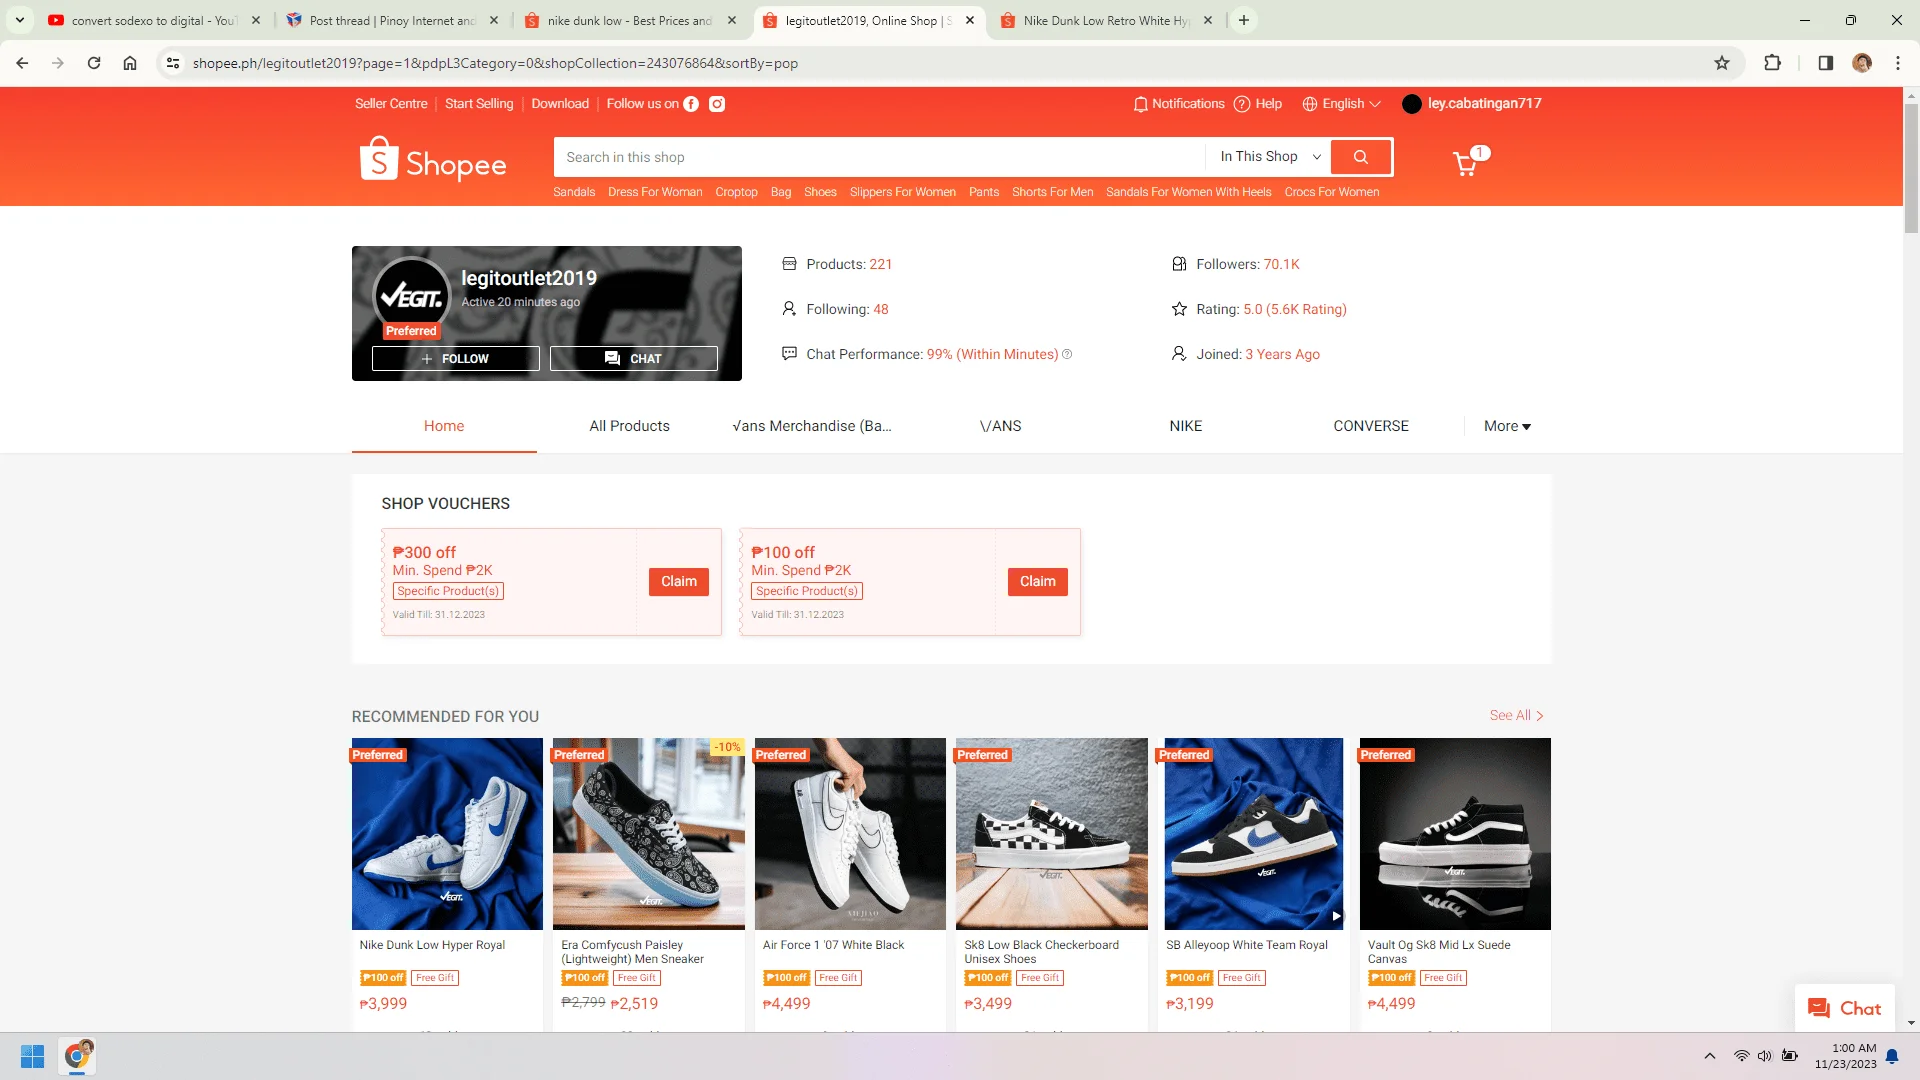Open the shopping cart icon
This screenshot has width=1920, height=1080.
1466,164
